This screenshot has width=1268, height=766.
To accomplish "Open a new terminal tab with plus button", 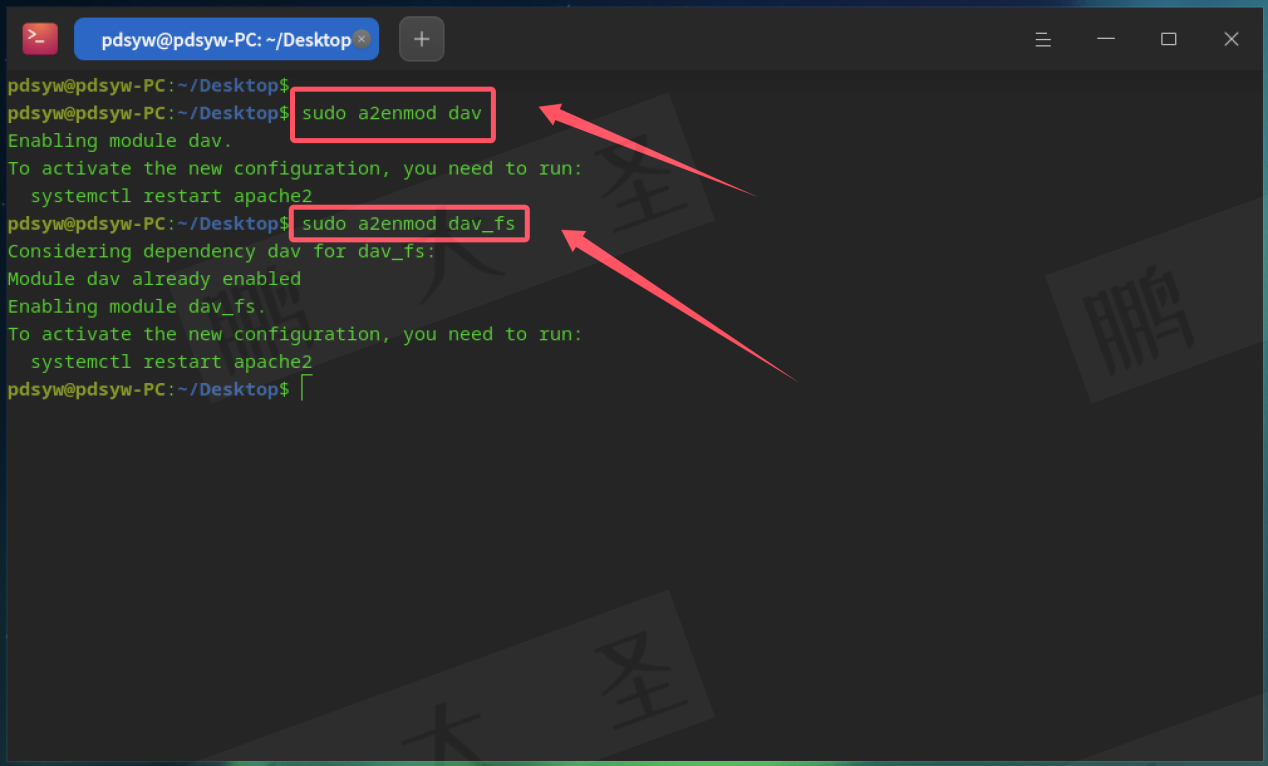I will pos(421,39).
